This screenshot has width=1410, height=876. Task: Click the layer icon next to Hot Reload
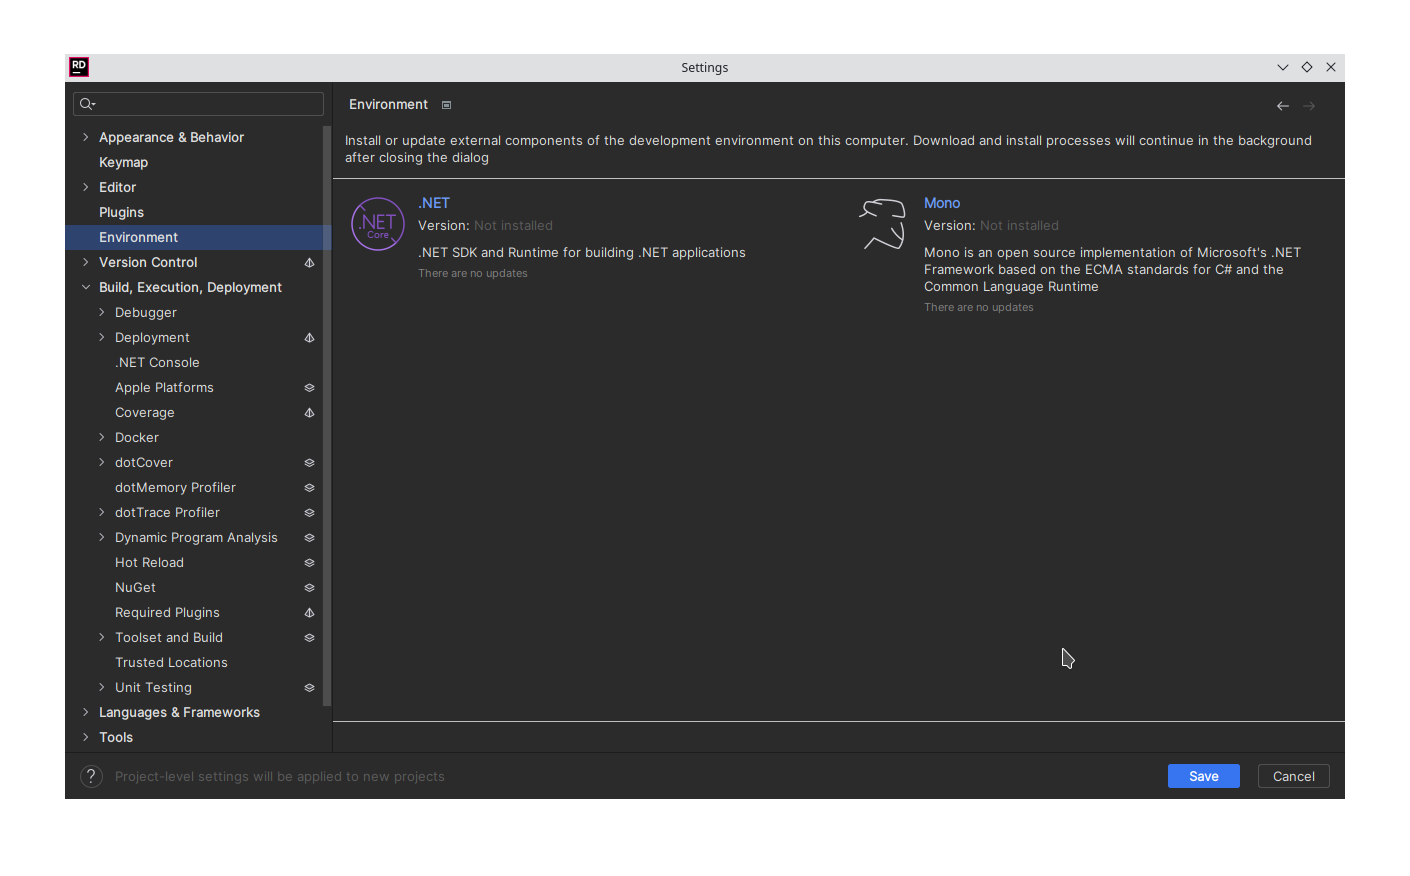coord(309,563)
